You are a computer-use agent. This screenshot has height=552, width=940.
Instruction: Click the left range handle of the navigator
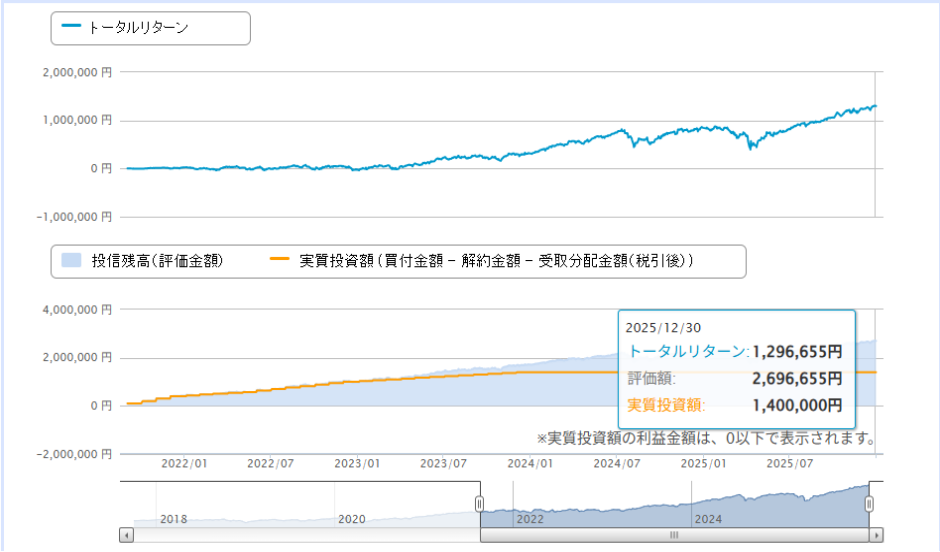[x=479, y=503]
